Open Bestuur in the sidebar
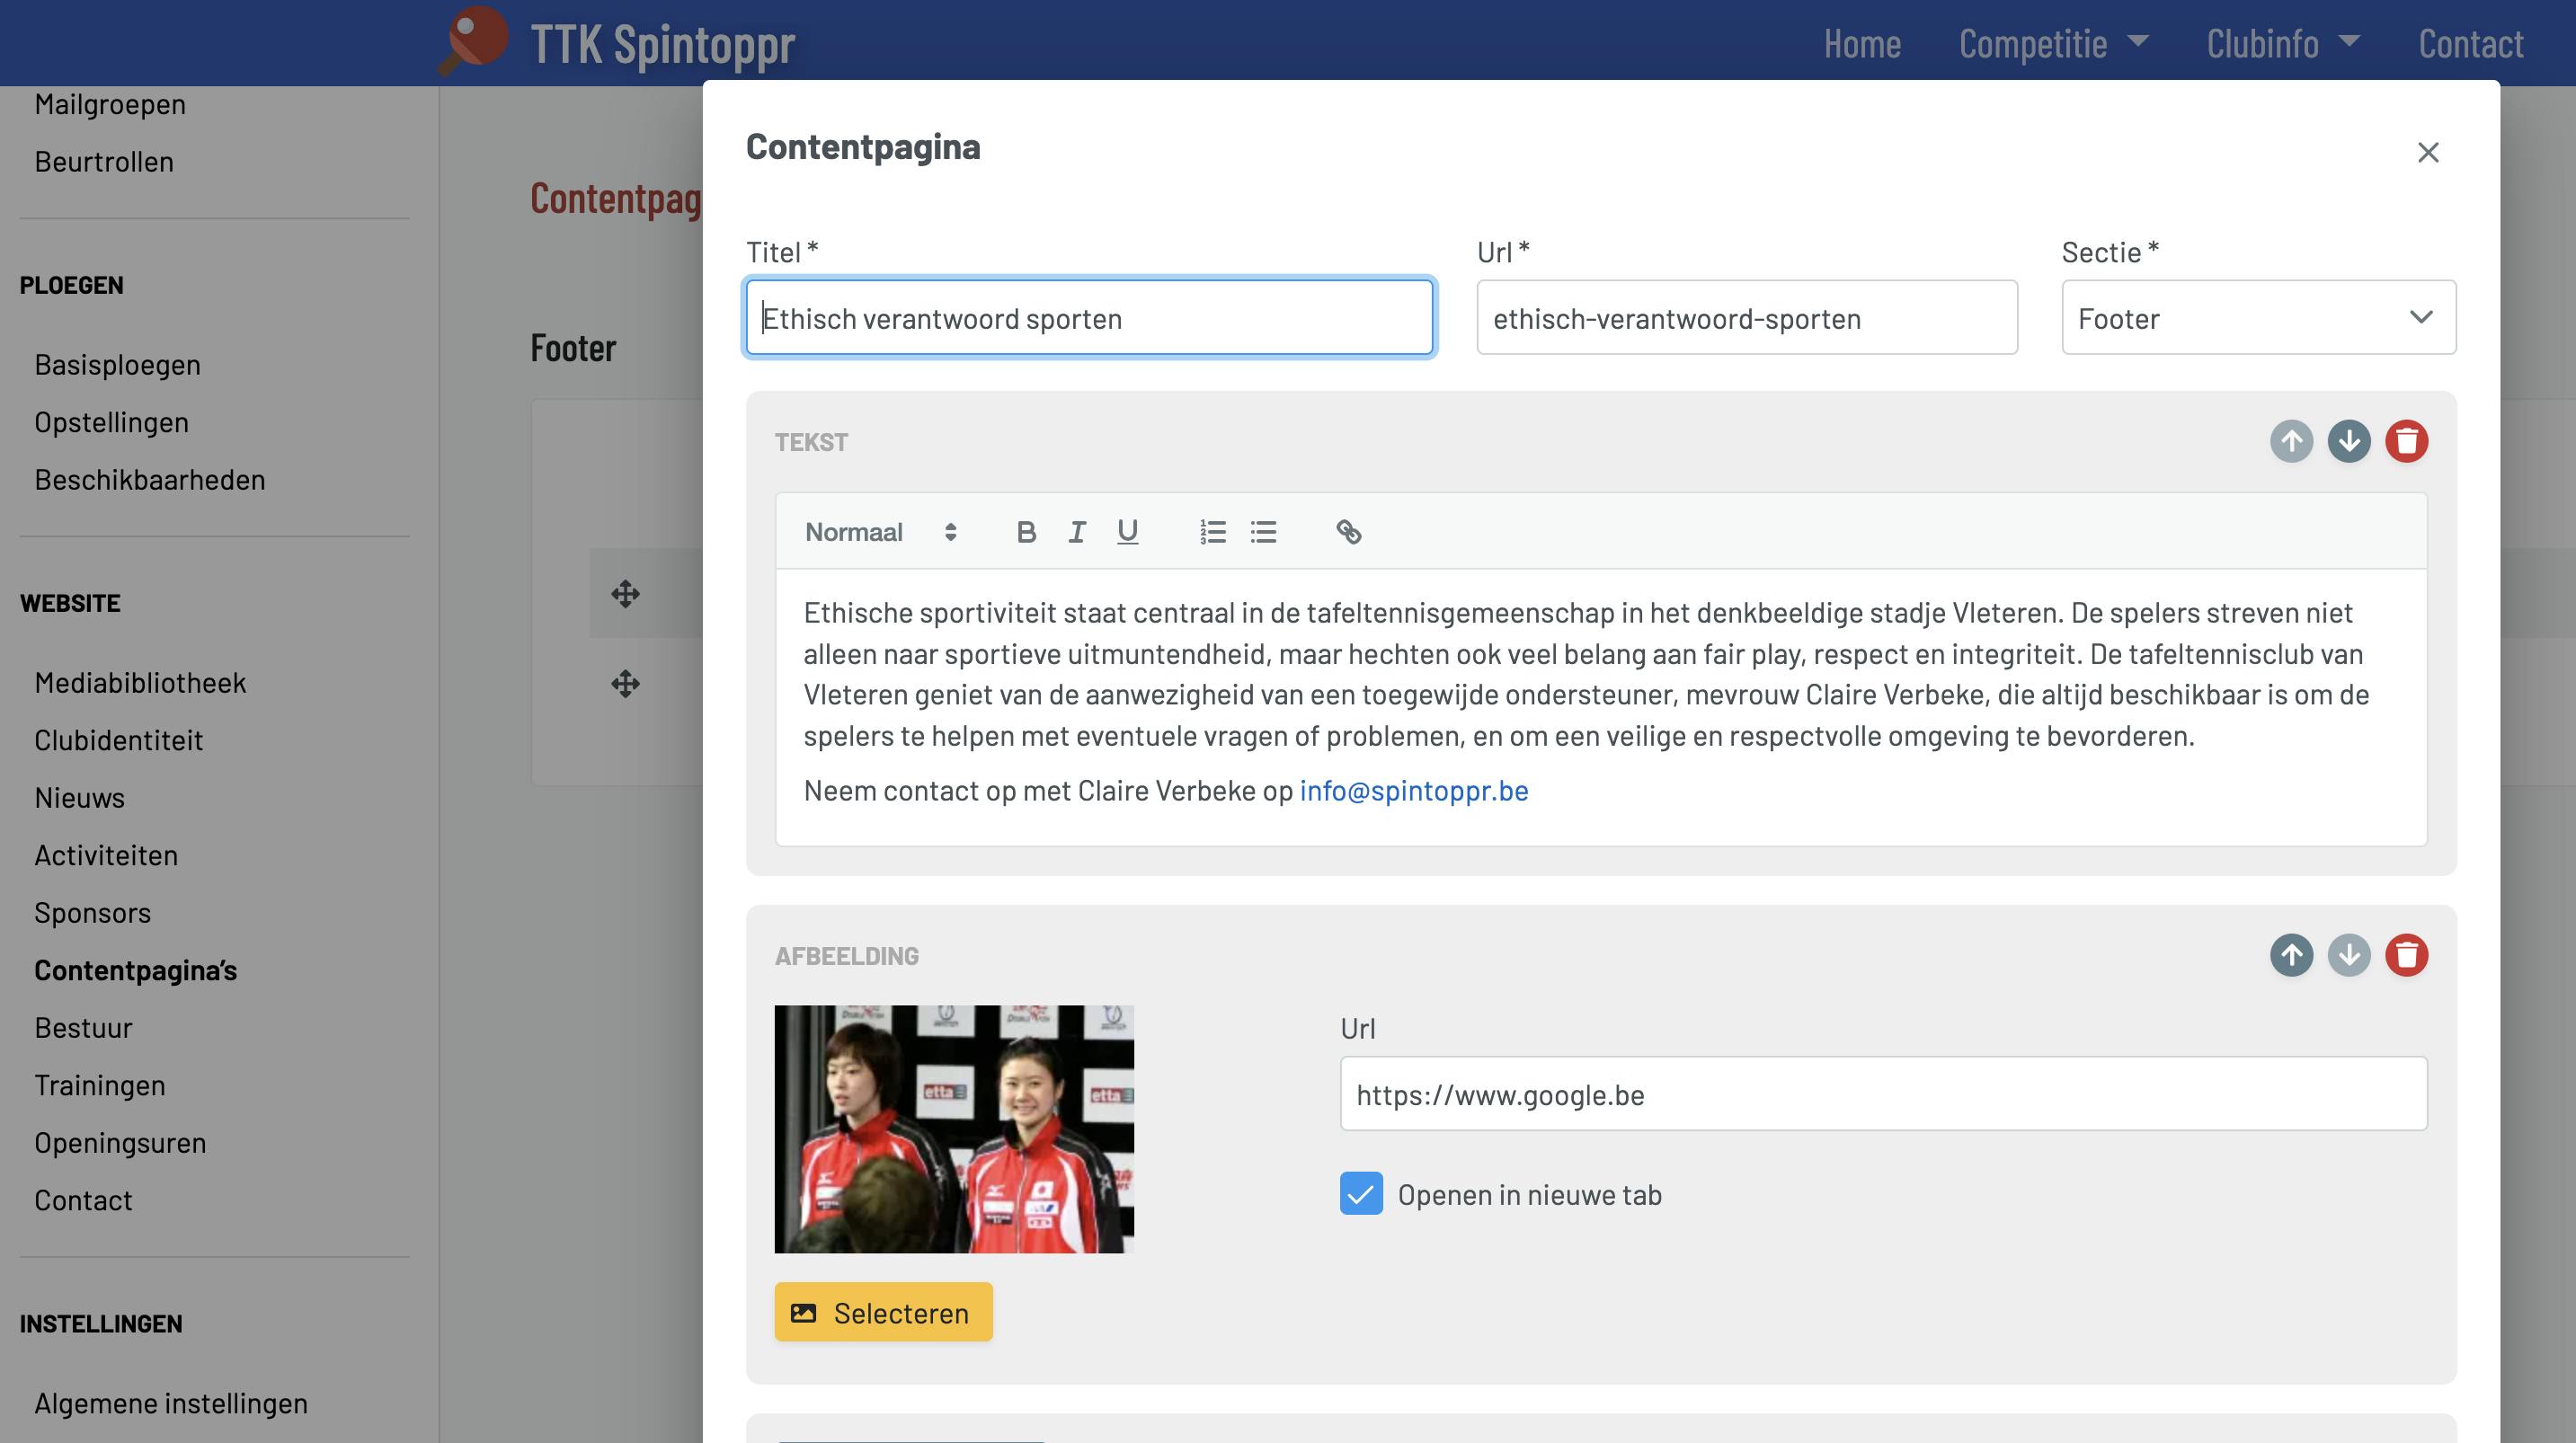Viewport: 2576px width, 1443px height. click(x=83, y=1028)
